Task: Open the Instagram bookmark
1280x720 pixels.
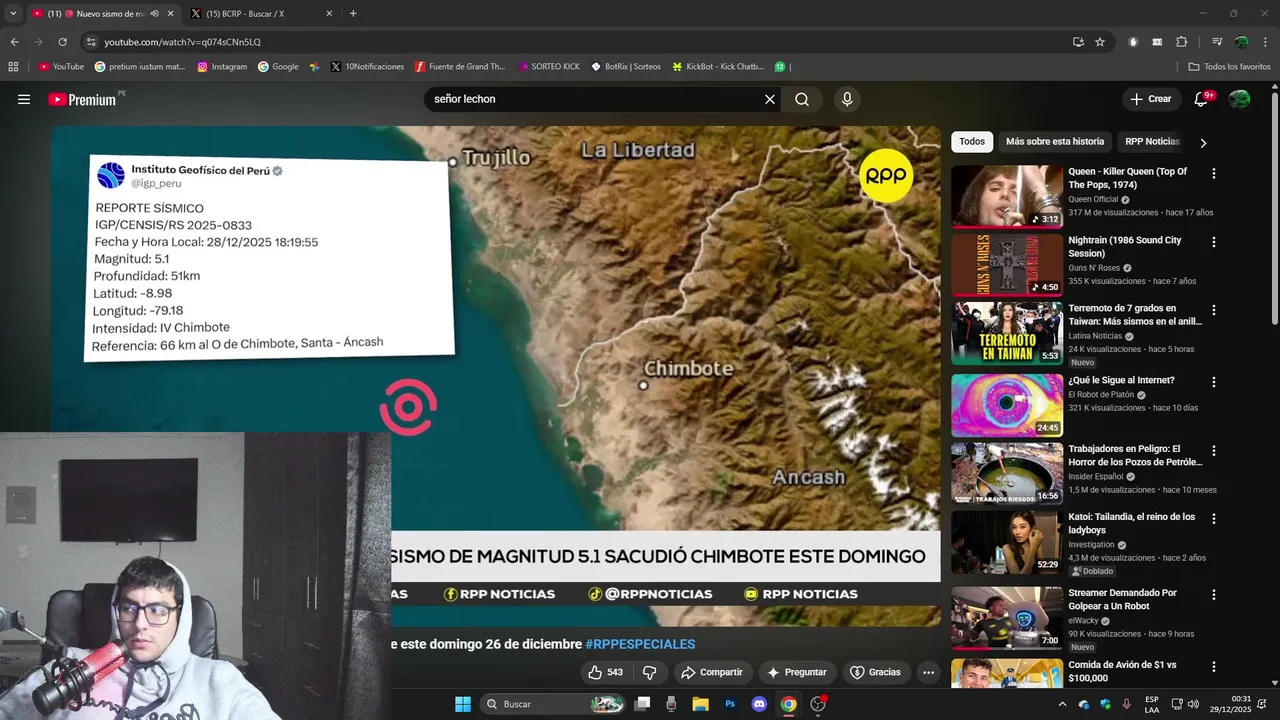Action: tap(222, 67)
